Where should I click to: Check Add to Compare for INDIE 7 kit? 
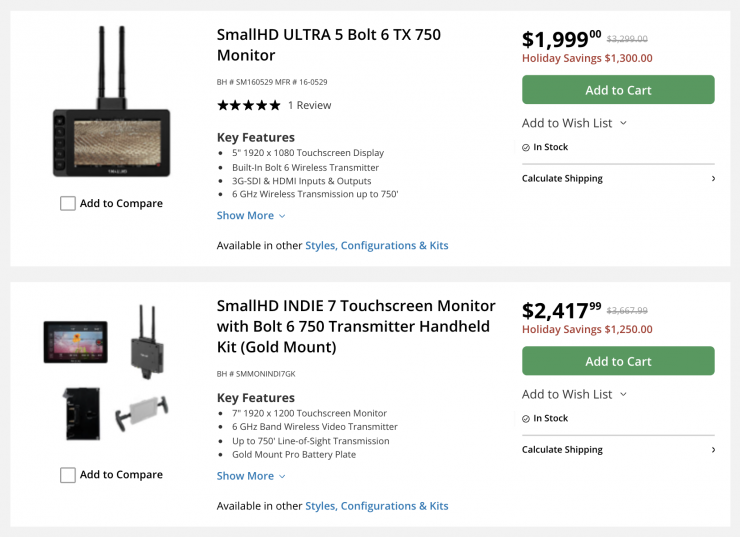point(68,475)
